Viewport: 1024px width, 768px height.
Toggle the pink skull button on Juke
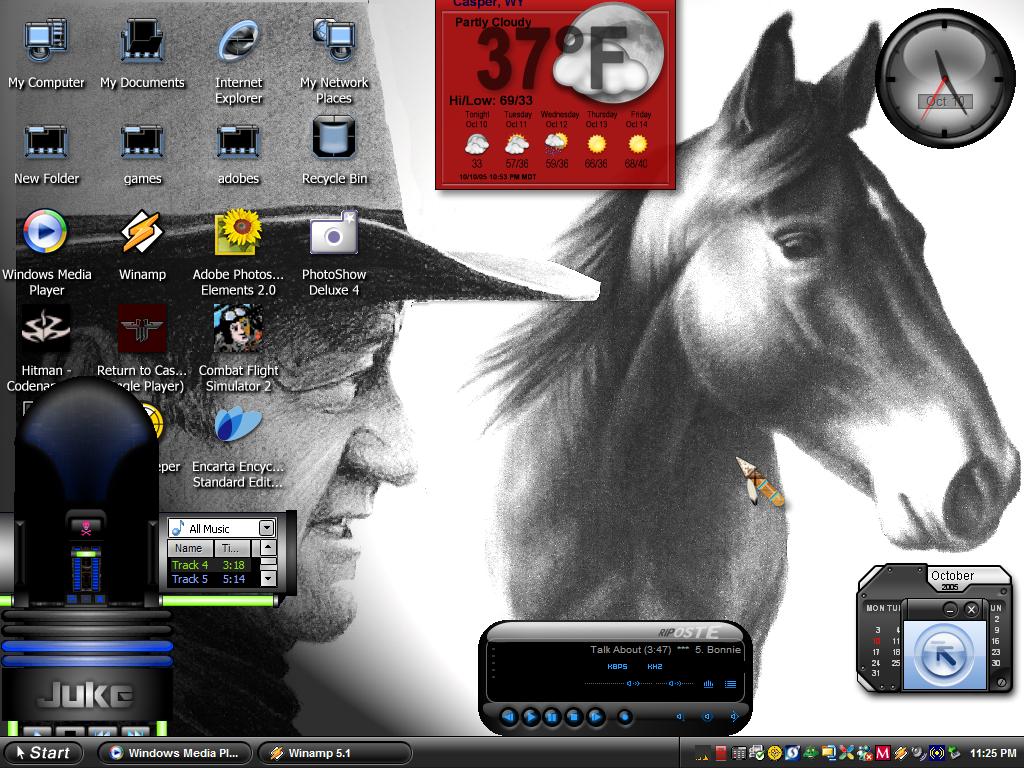coord(86,528)
